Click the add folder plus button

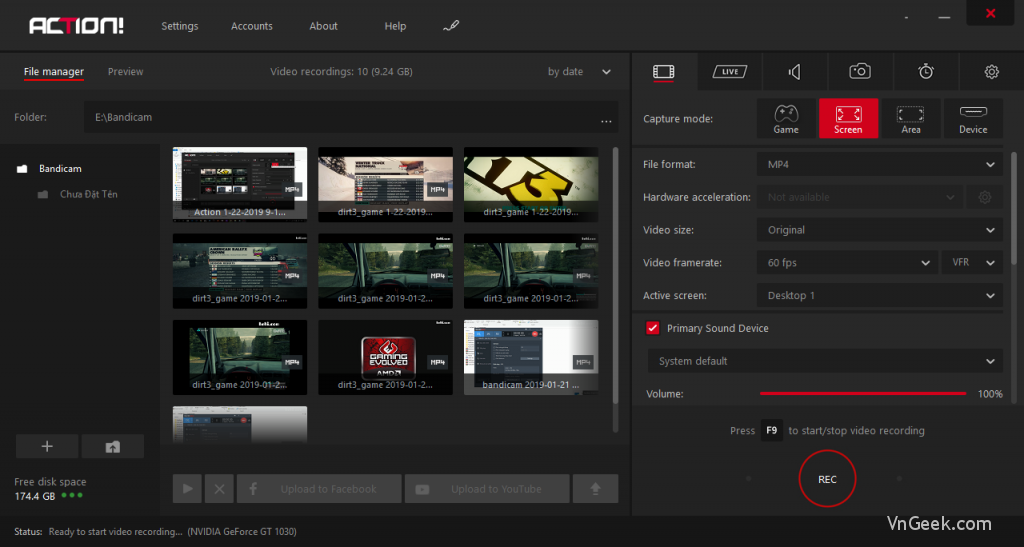point(47,446)
